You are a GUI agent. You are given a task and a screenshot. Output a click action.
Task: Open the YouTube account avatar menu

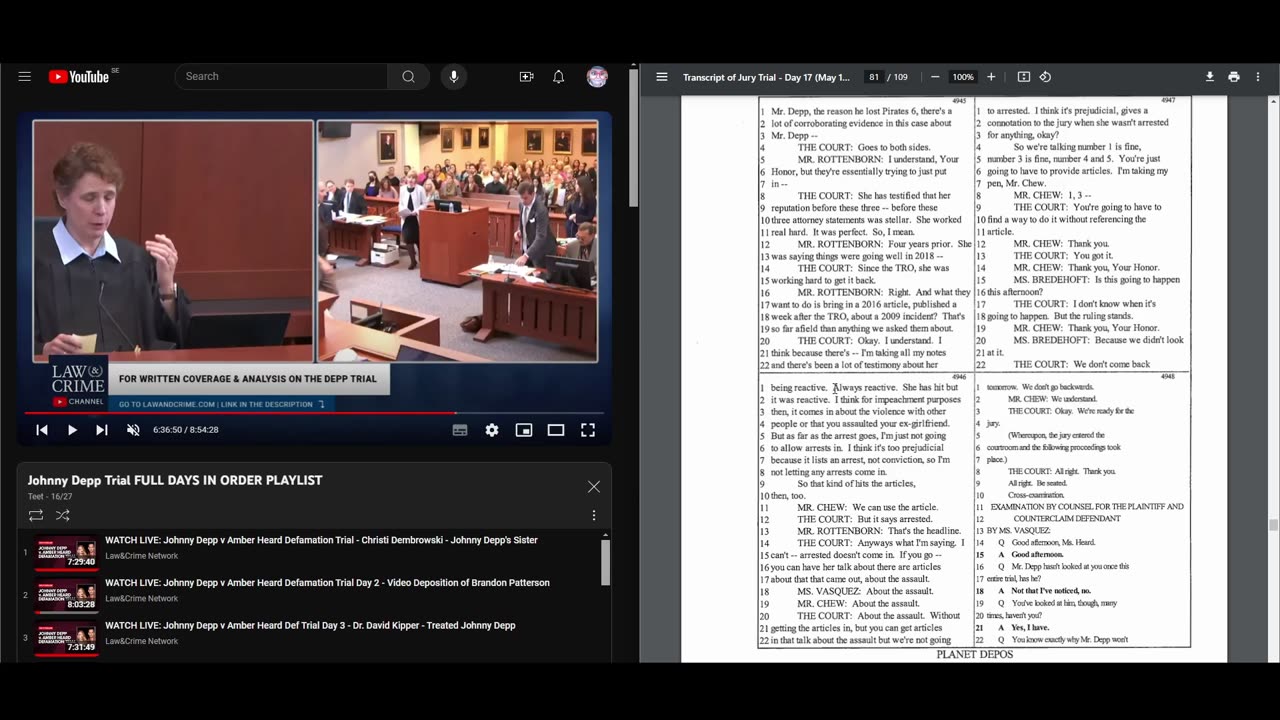click(597, 77)
